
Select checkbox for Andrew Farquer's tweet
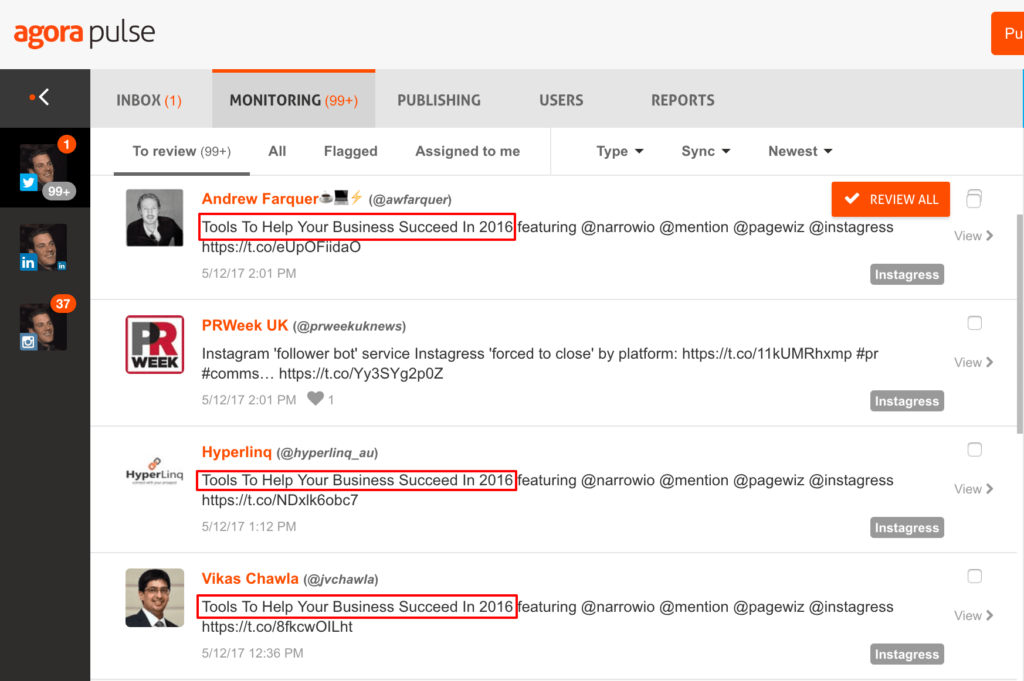pos(974,198)
